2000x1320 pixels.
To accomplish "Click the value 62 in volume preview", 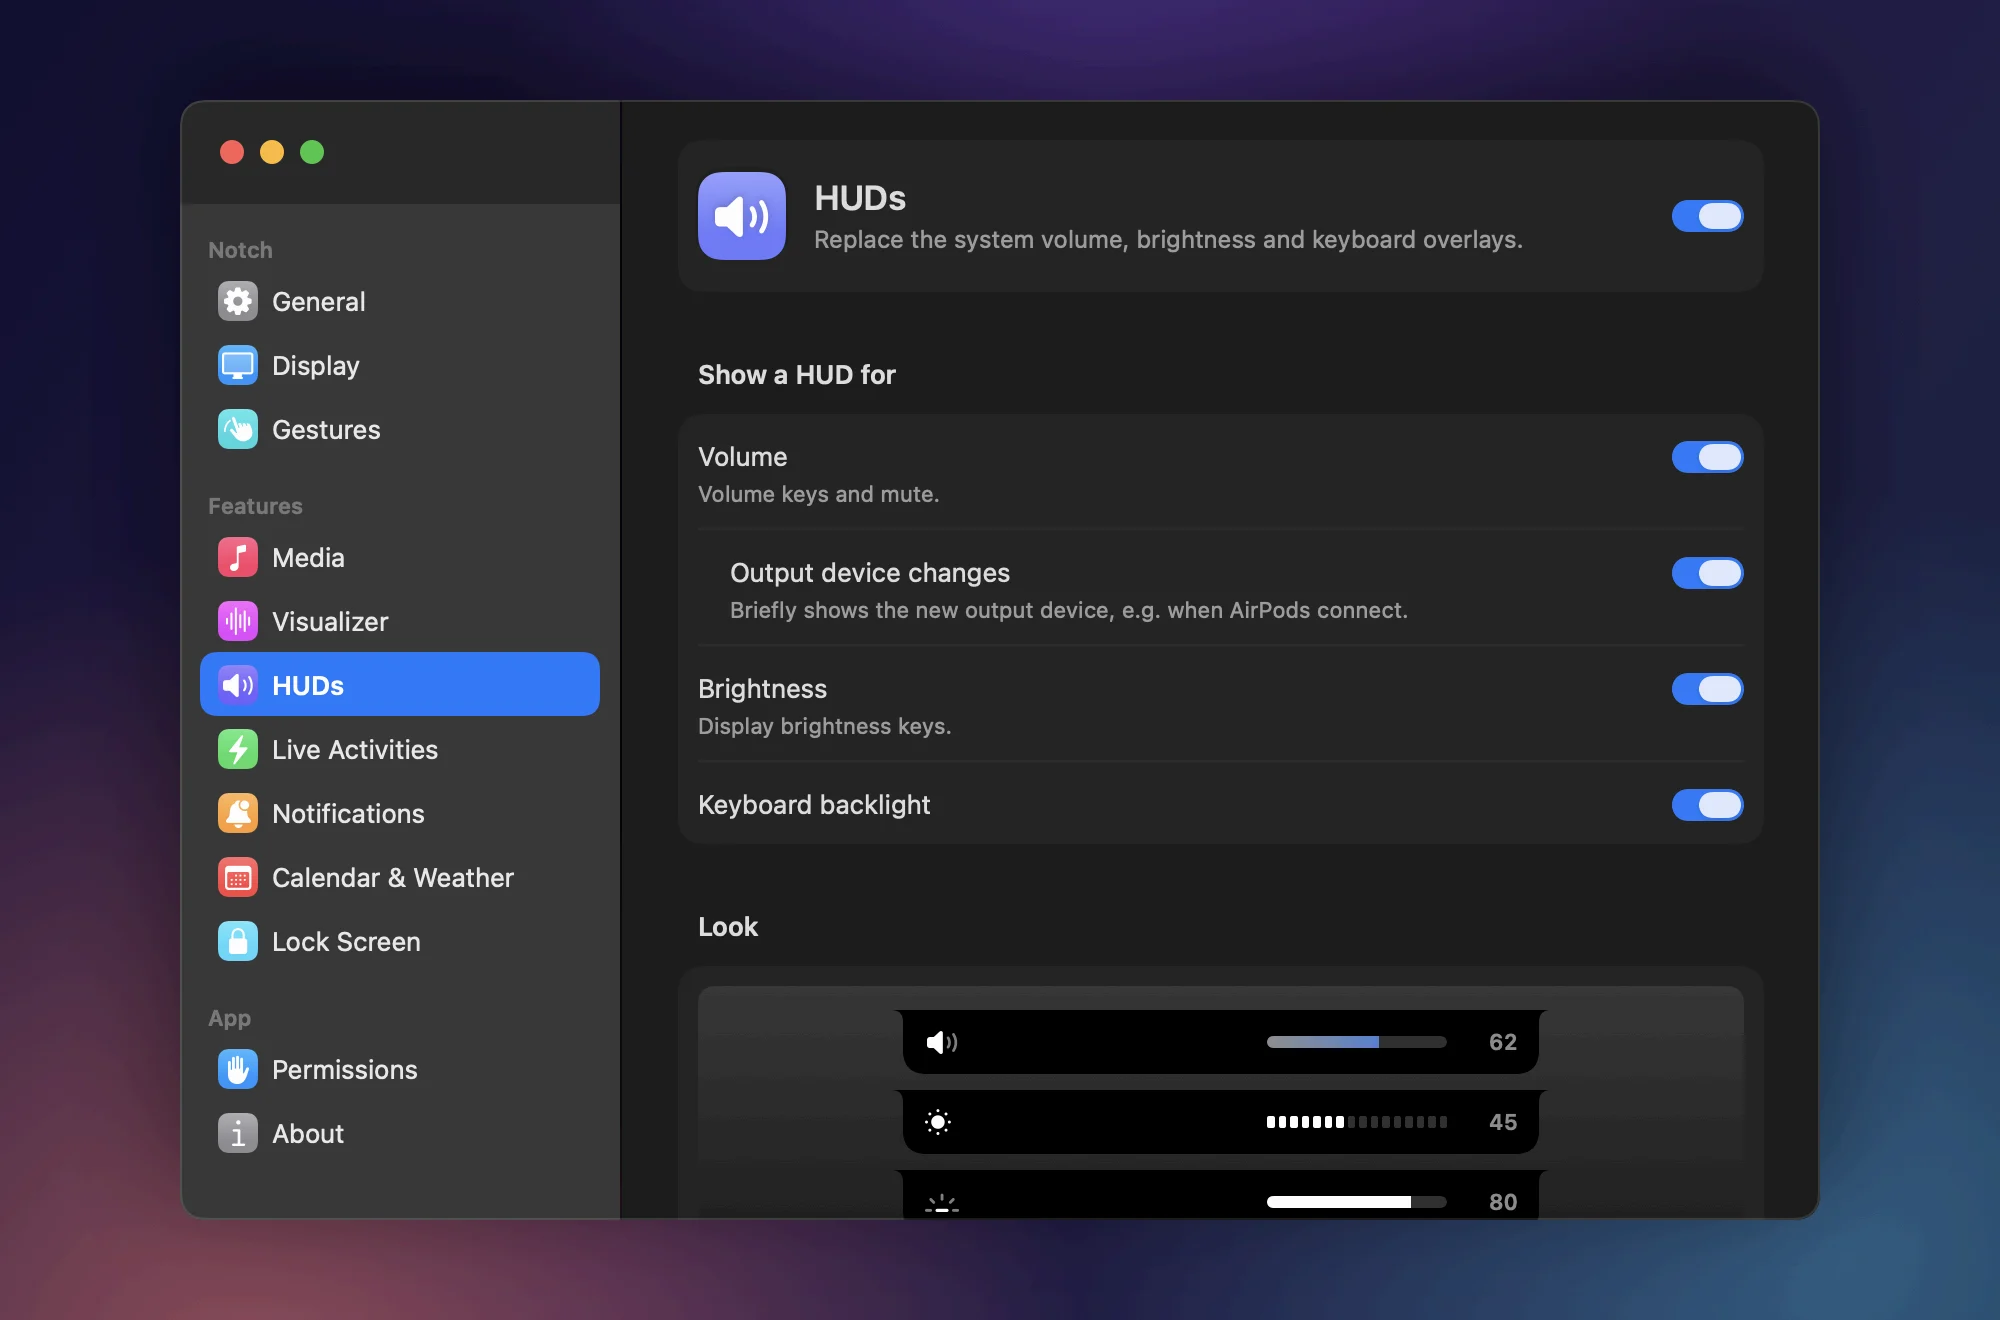I will click(1503, 1042).
